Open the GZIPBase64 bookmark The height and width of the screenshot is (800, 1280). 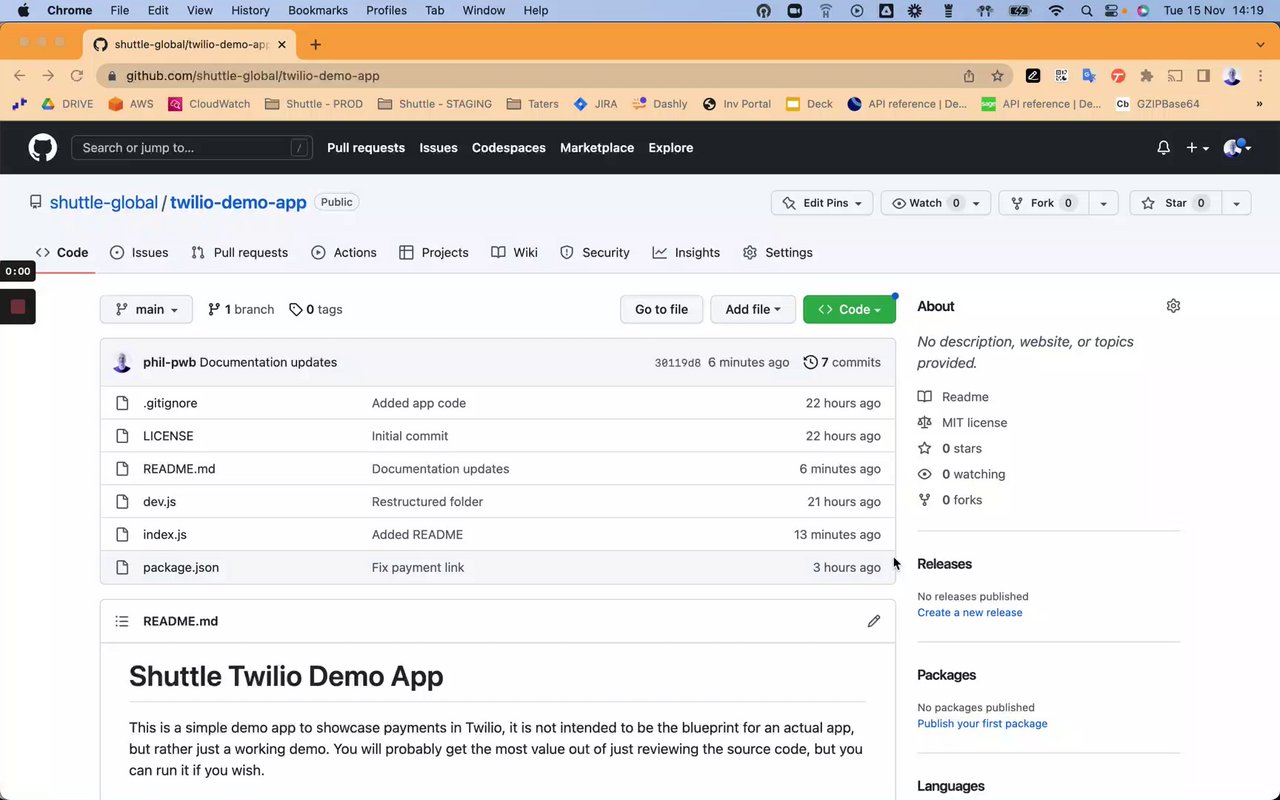pos(1157,104)
